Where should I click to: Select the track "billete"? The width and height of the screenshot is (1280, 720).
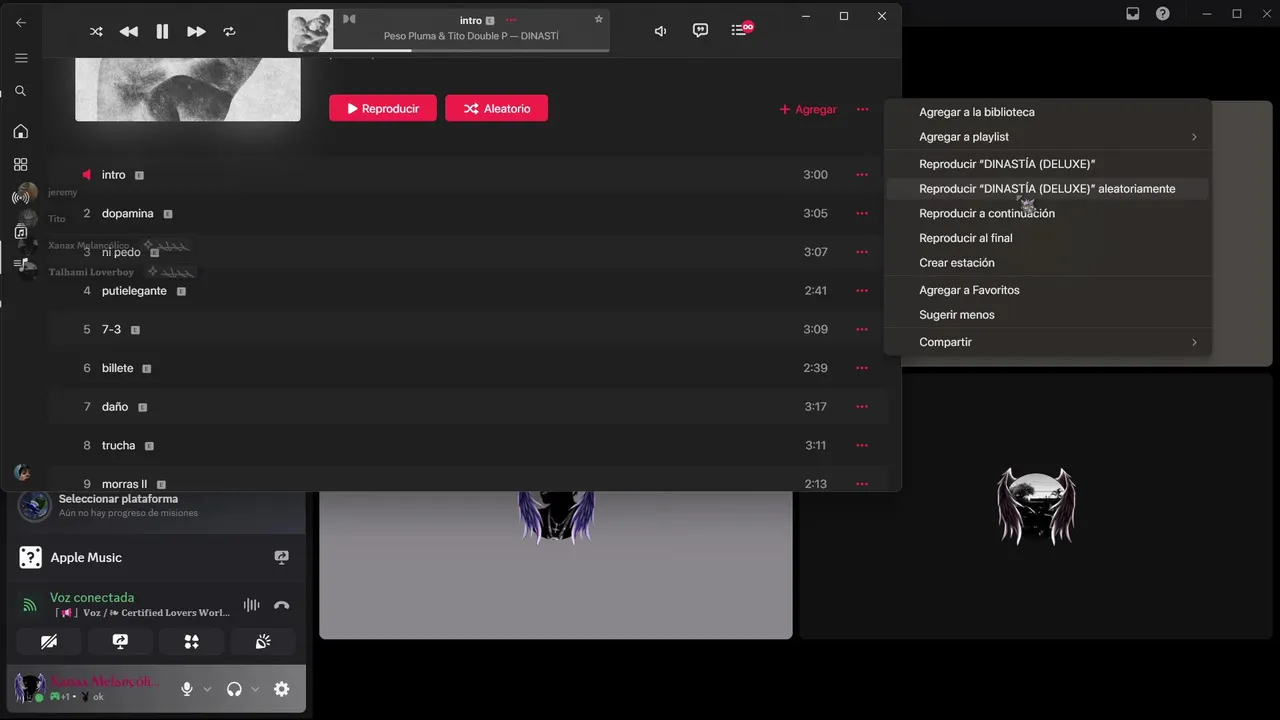[x=468, y=368]
